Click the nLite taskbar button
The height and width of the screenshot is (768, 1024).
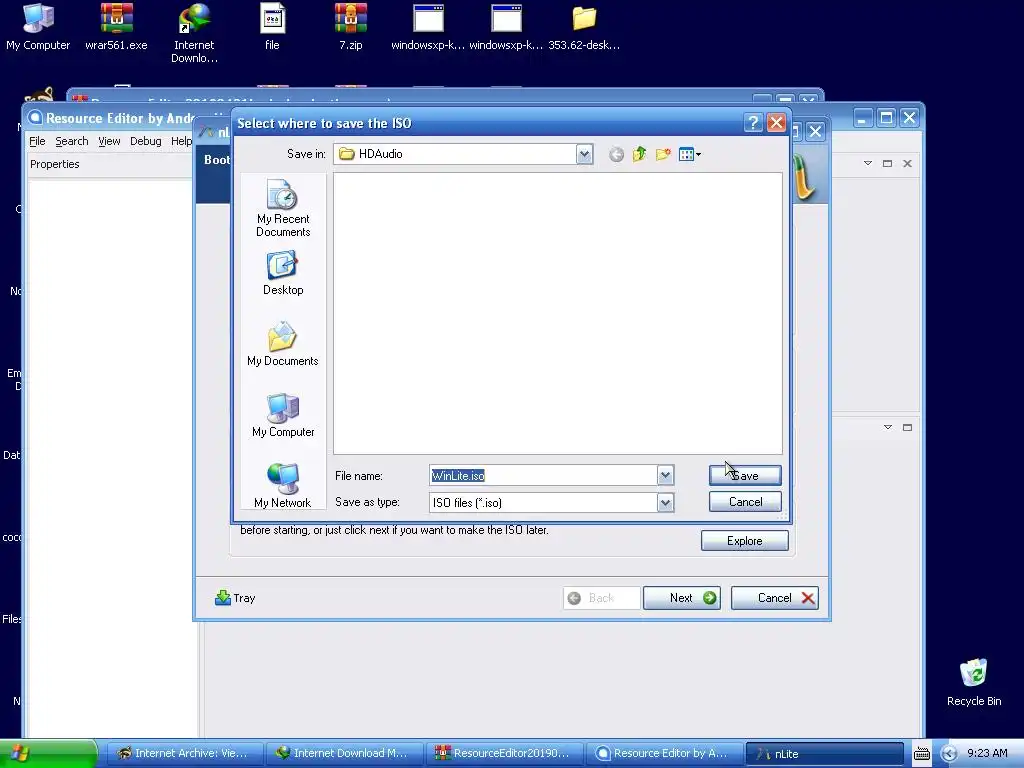click(x=824, y=754)
